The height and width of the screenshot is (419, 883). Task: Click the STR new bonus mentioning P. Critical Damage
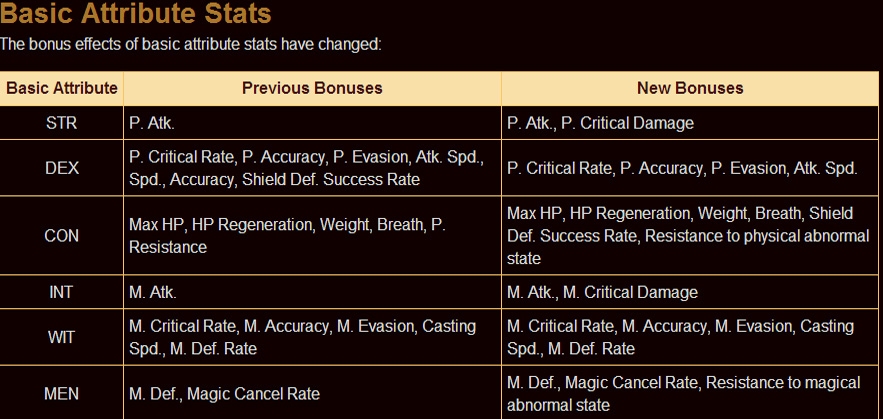click(600, 123)
